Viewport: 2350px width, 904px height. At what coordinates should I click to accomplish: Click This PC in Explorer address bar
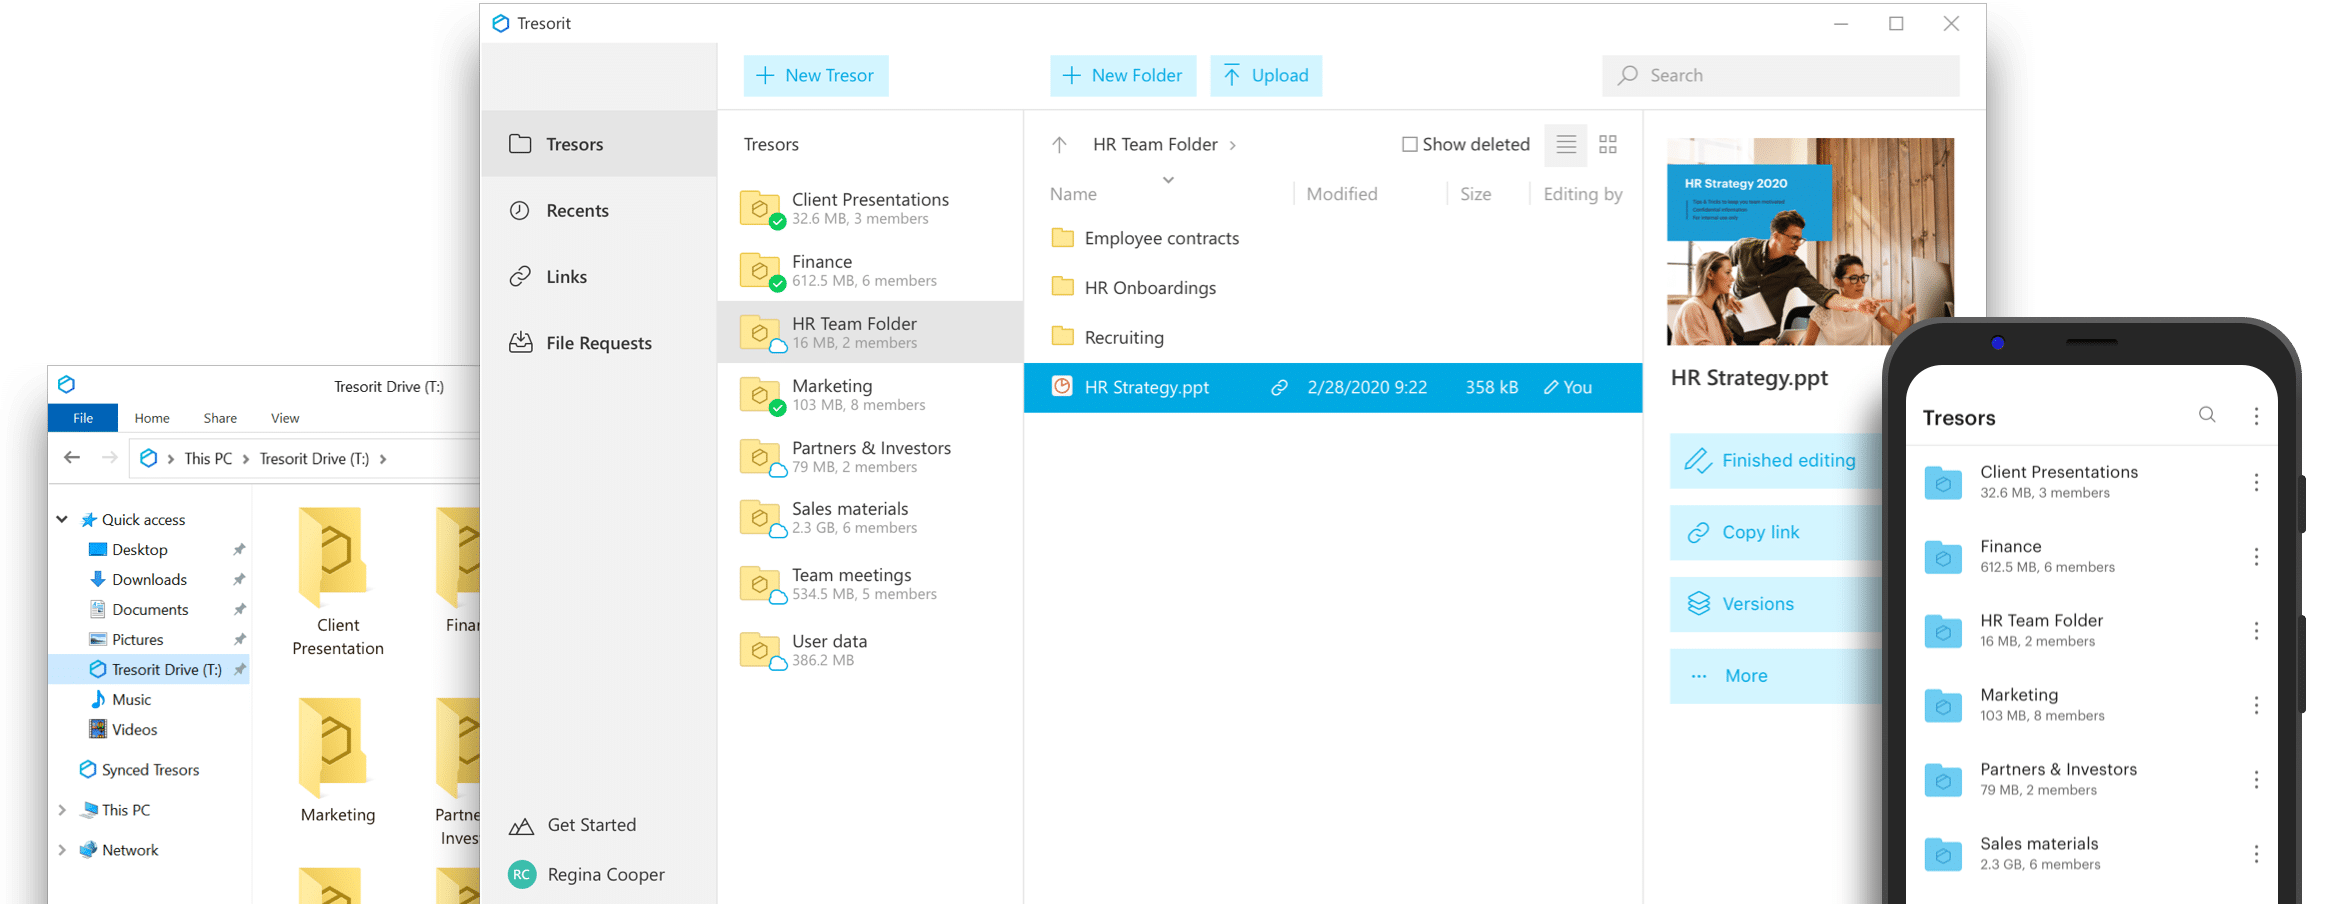click(x=208, y=459)
